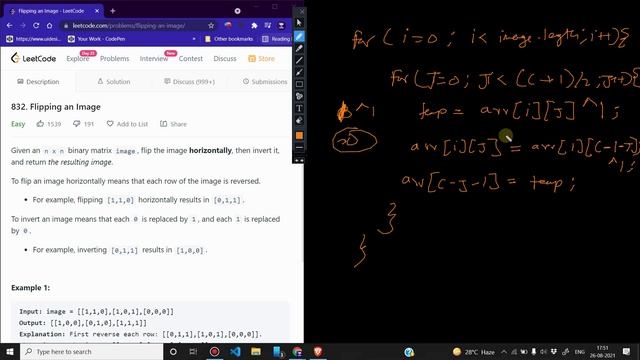
Task: Select the Text tool in drawing toolbar
Action: (x=299, y=108)
